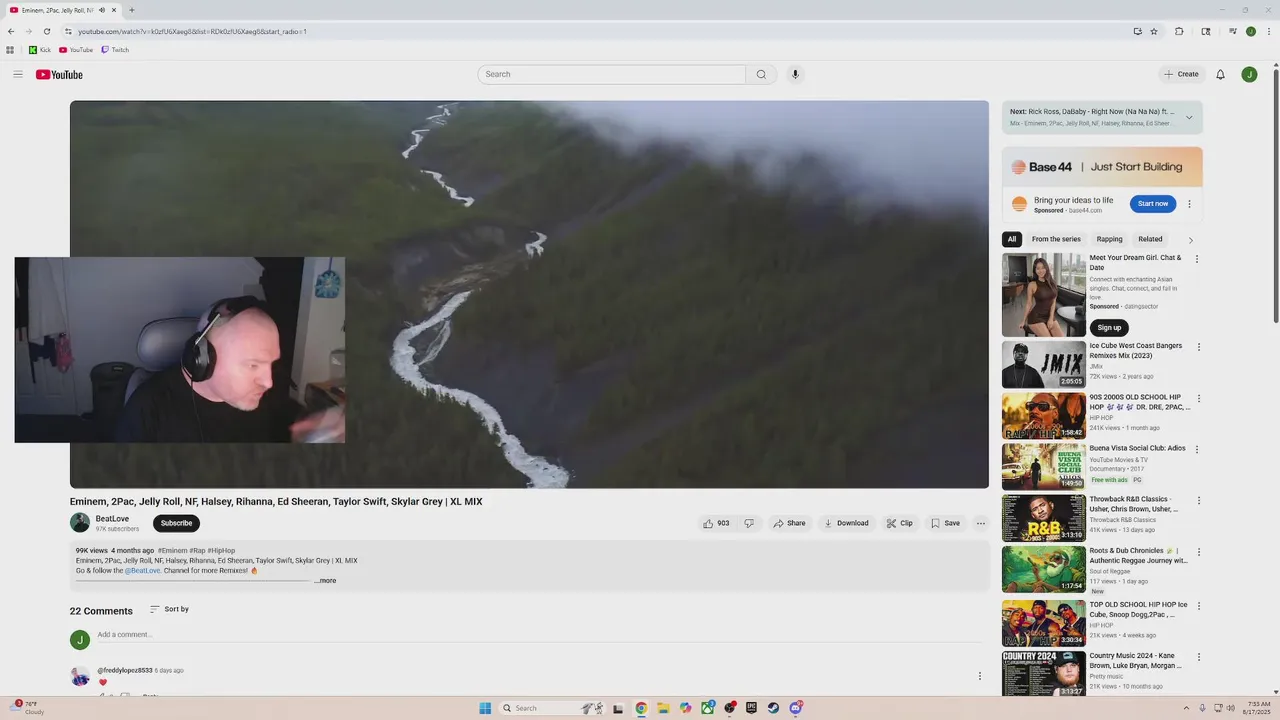
Task: Download the video
Action: (846, 523)
